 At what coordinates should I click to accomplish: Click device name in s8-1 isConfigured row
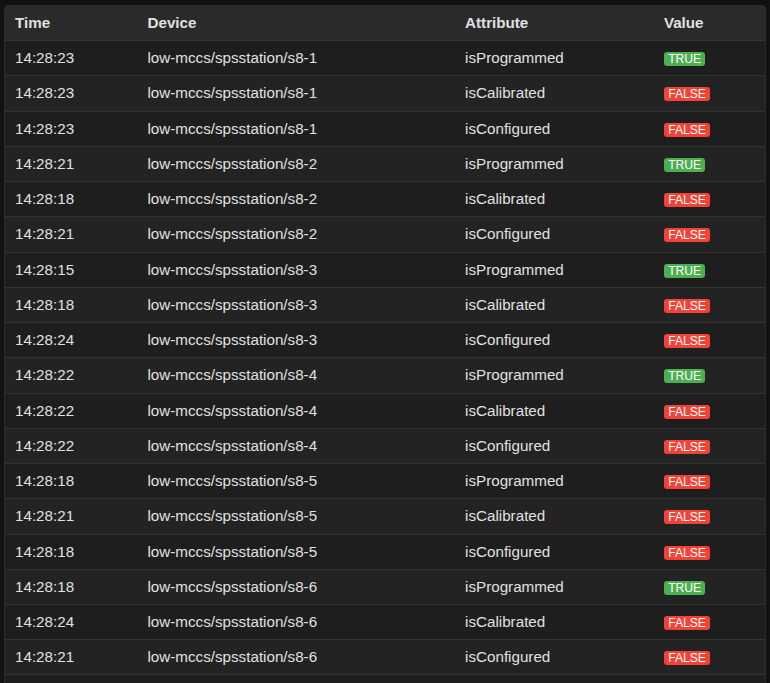[232, 129]
